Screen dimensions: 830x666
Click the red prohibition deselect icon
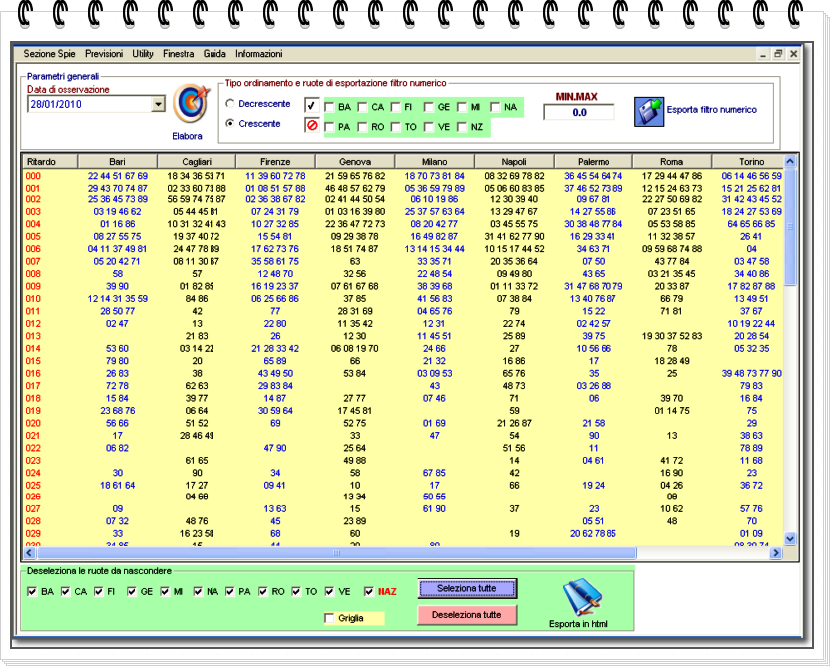312,126
